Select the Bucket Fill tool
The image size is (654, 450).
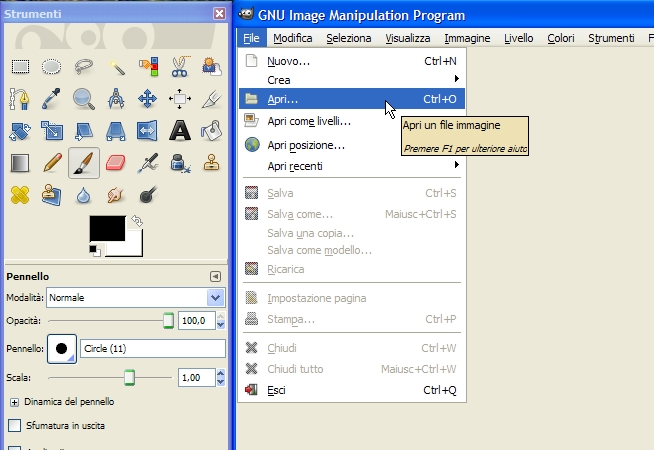(x=212, y=131)
